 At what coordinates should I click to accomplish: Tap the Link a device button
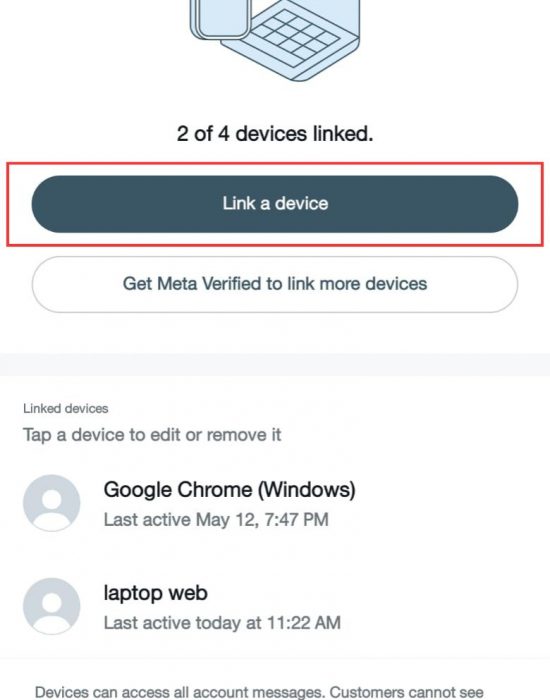(x=275, y=204)
